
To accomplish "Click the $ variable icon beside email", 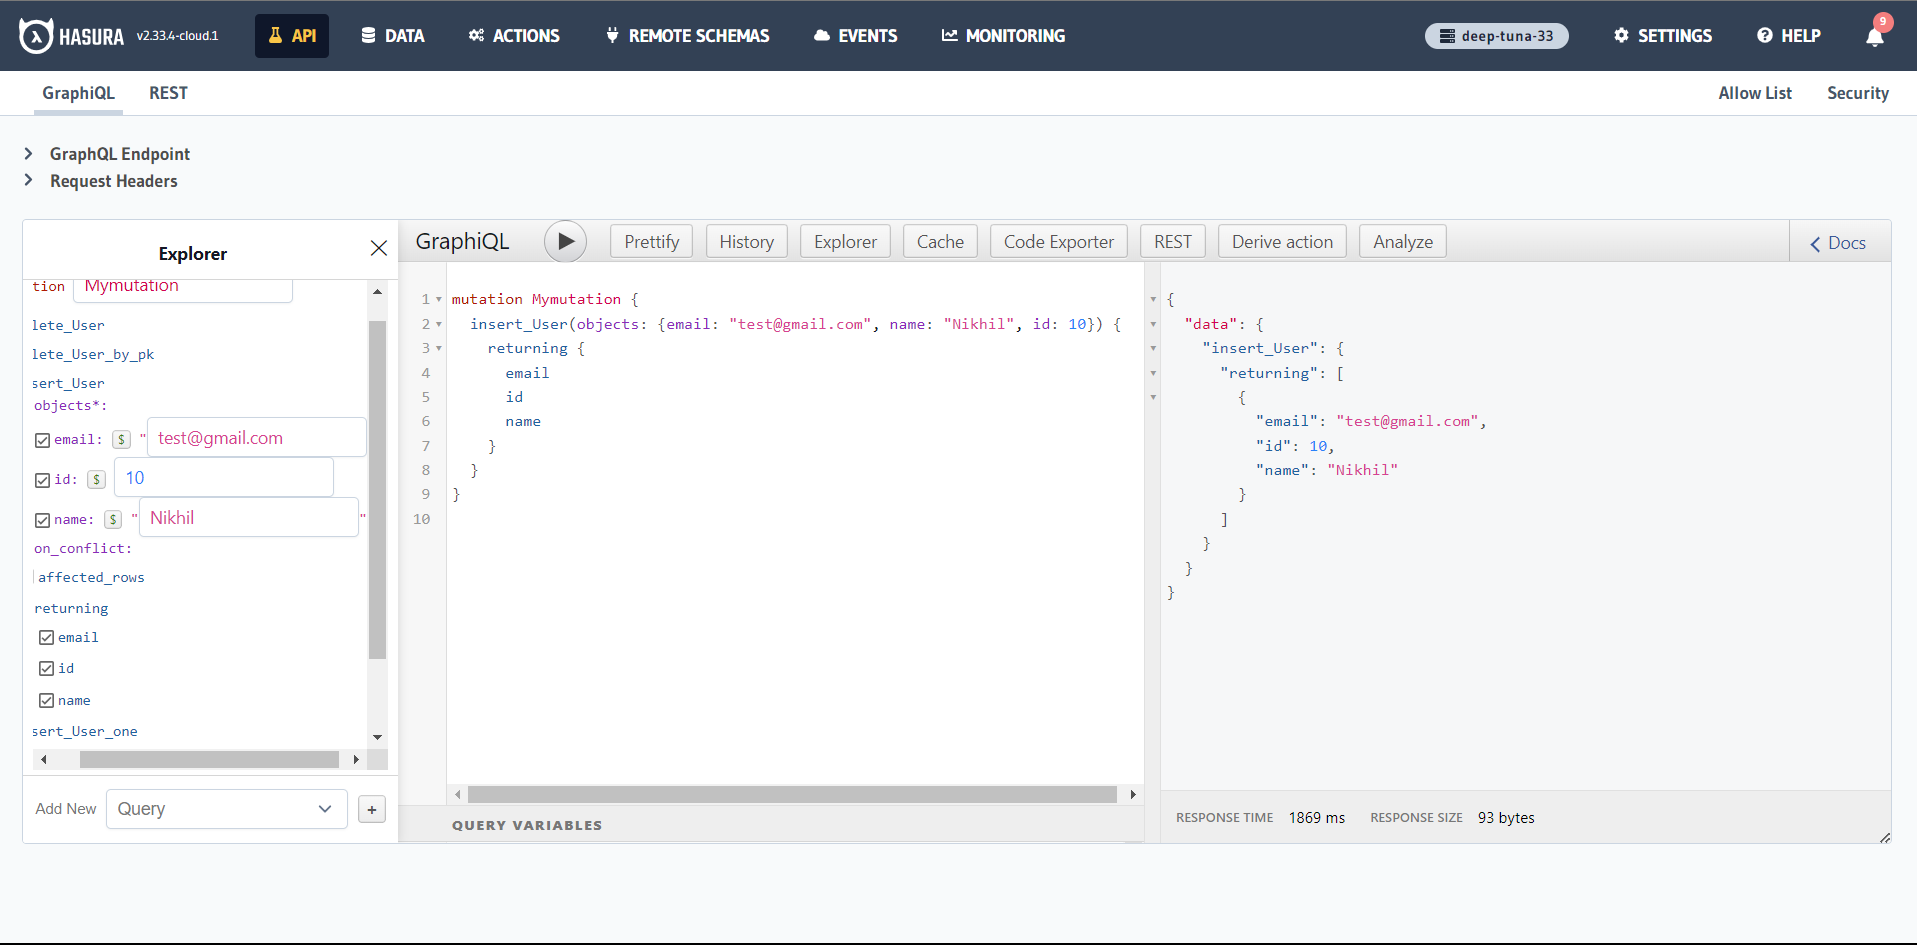I will point(121,439).
